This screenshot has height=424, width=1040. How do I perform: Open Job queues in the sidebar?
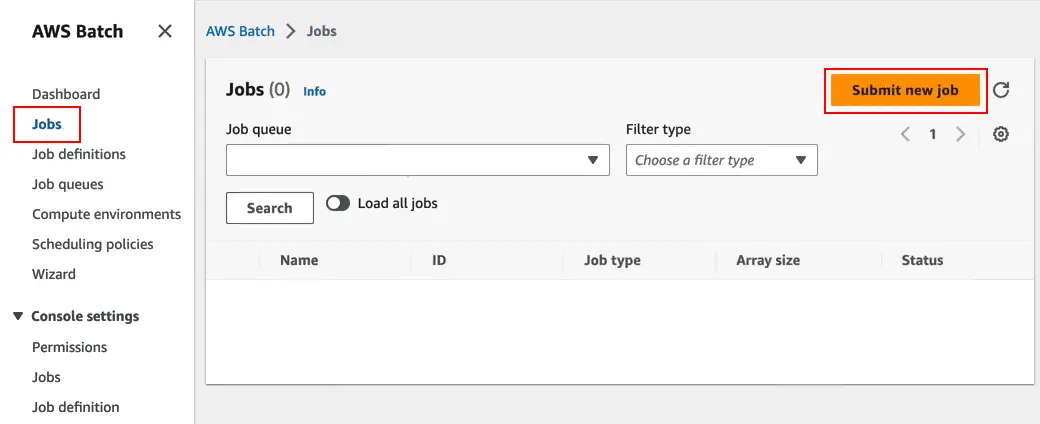click(x=68, y=184)
